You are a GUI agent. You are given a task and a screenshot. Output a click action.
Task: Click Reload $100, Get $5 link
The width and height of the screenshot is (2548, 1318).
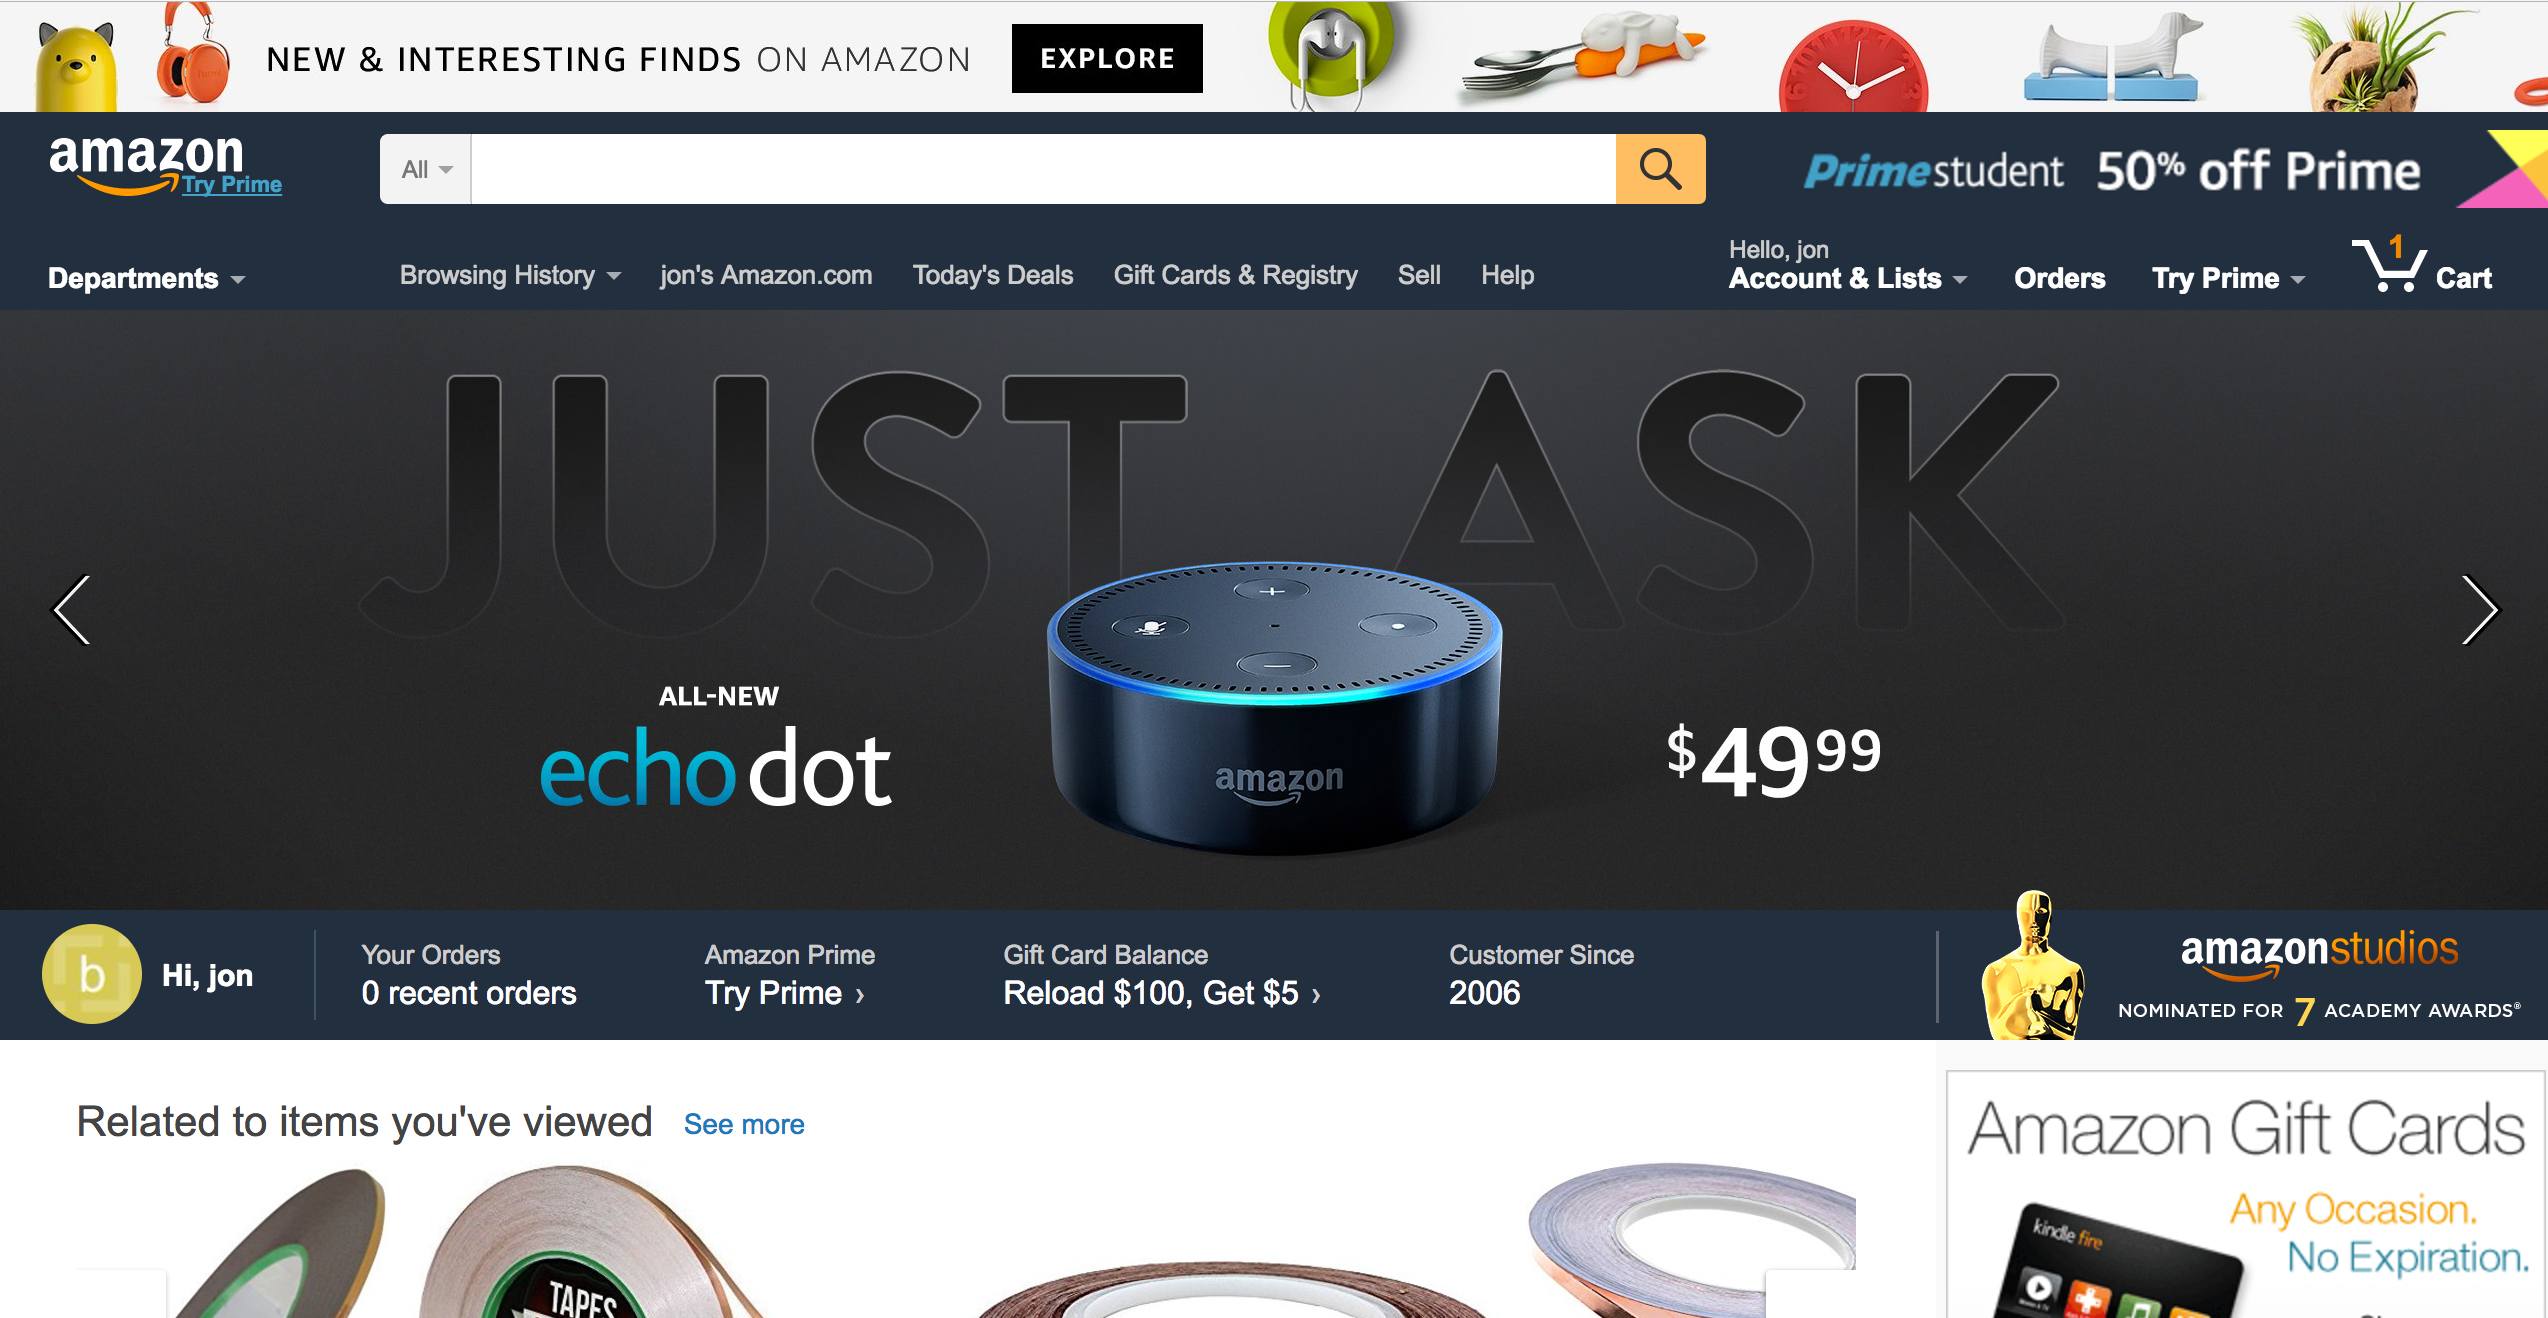tap(1162, 993)
